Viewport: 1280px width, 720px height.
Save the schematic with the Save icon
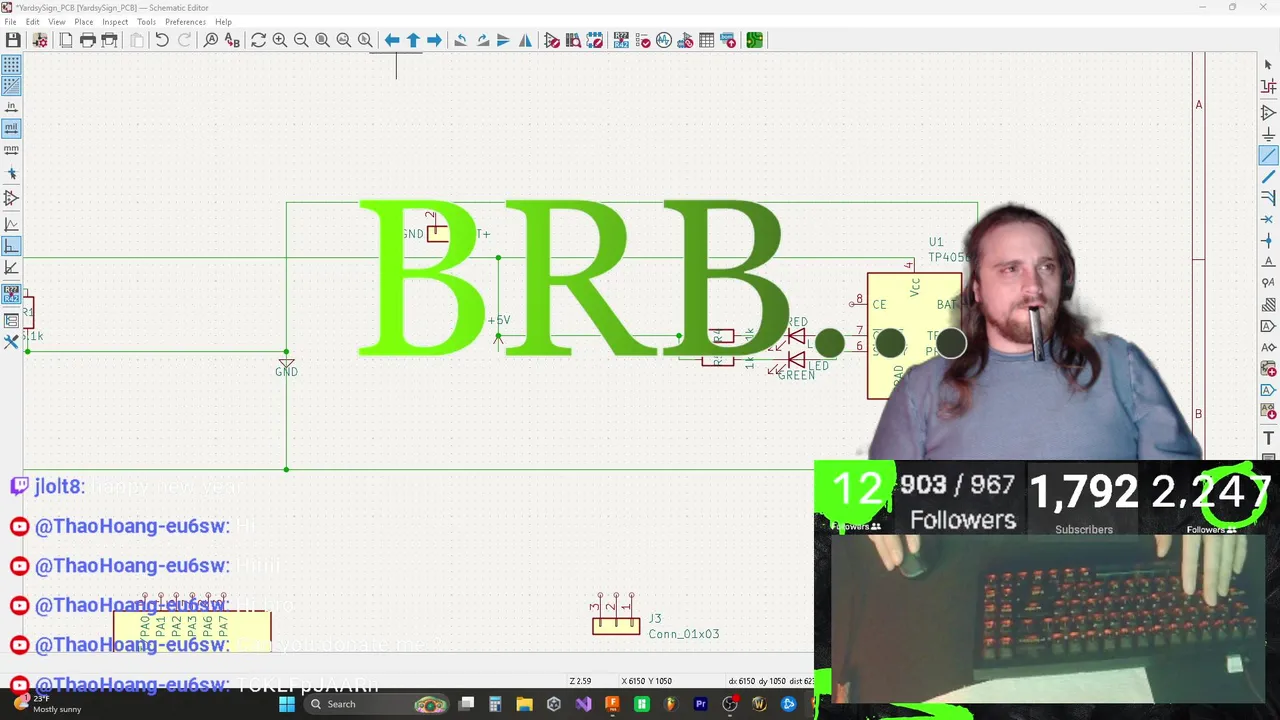tap(13, 40)
